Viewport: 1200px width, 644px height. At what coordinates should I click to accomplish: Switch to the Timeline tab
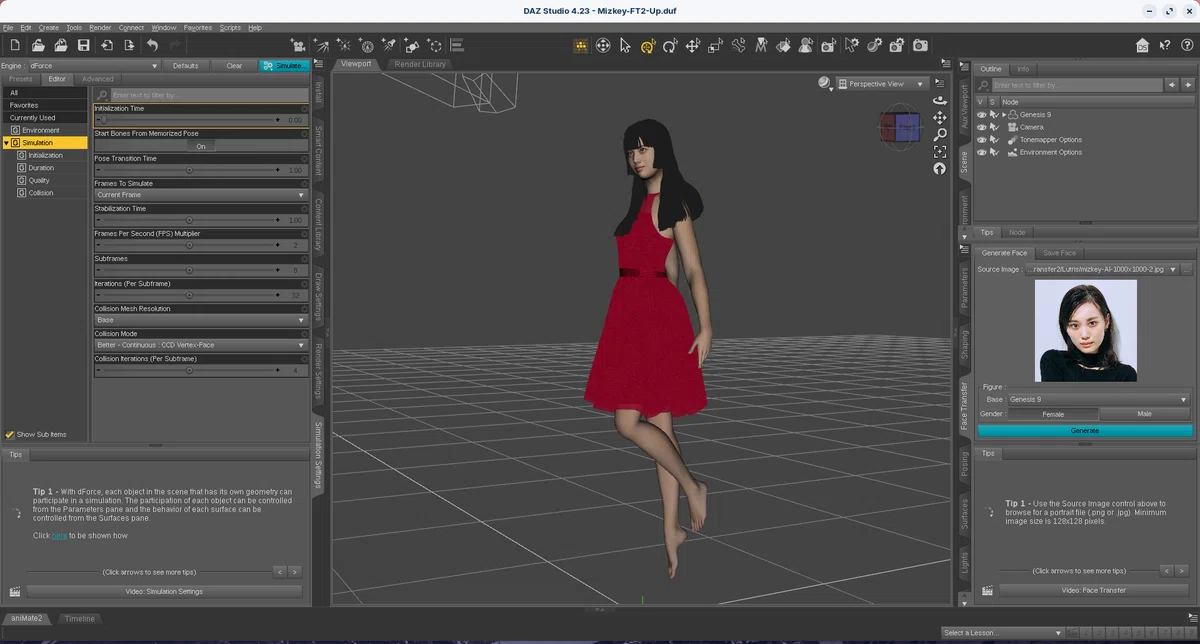point(80,619)
